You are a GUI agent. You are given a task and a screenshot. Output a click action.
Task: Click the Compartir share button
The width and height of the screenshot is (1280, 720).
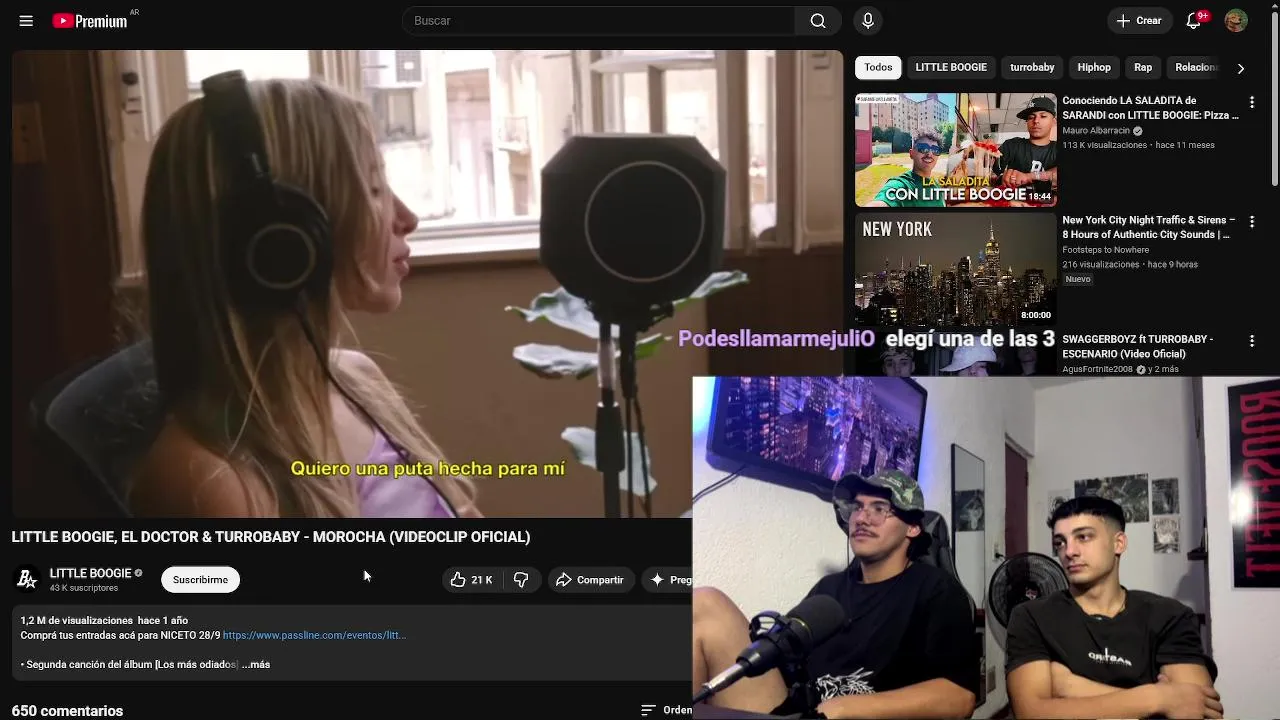tap(590, 580)
